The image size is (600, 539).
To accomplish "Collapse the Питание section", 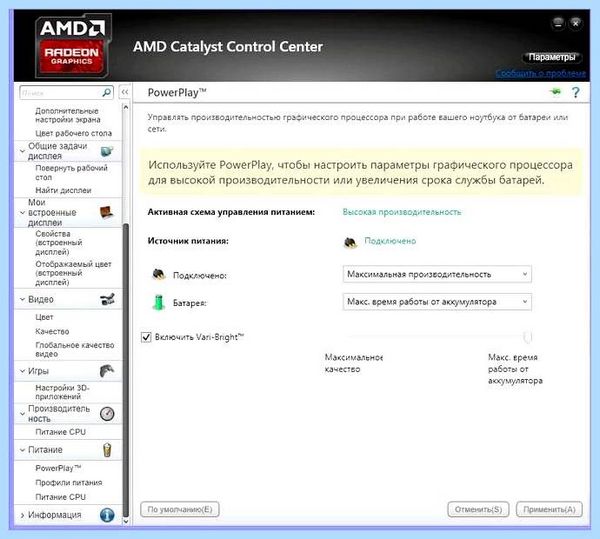I will [22, 450].
